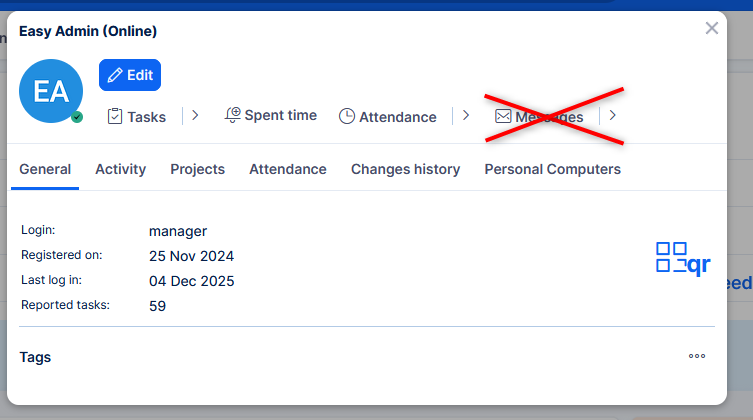Screen dimensions: 753x420
Task: Switch to the Activity tab
Action: (120, 169)
